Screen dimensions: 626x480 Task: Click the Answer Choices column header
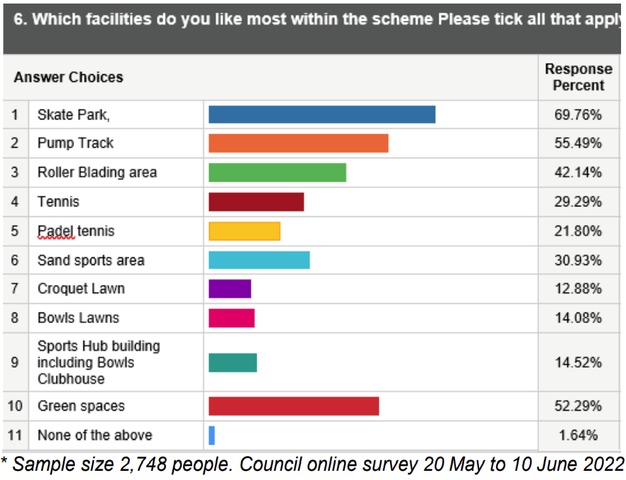69,77
